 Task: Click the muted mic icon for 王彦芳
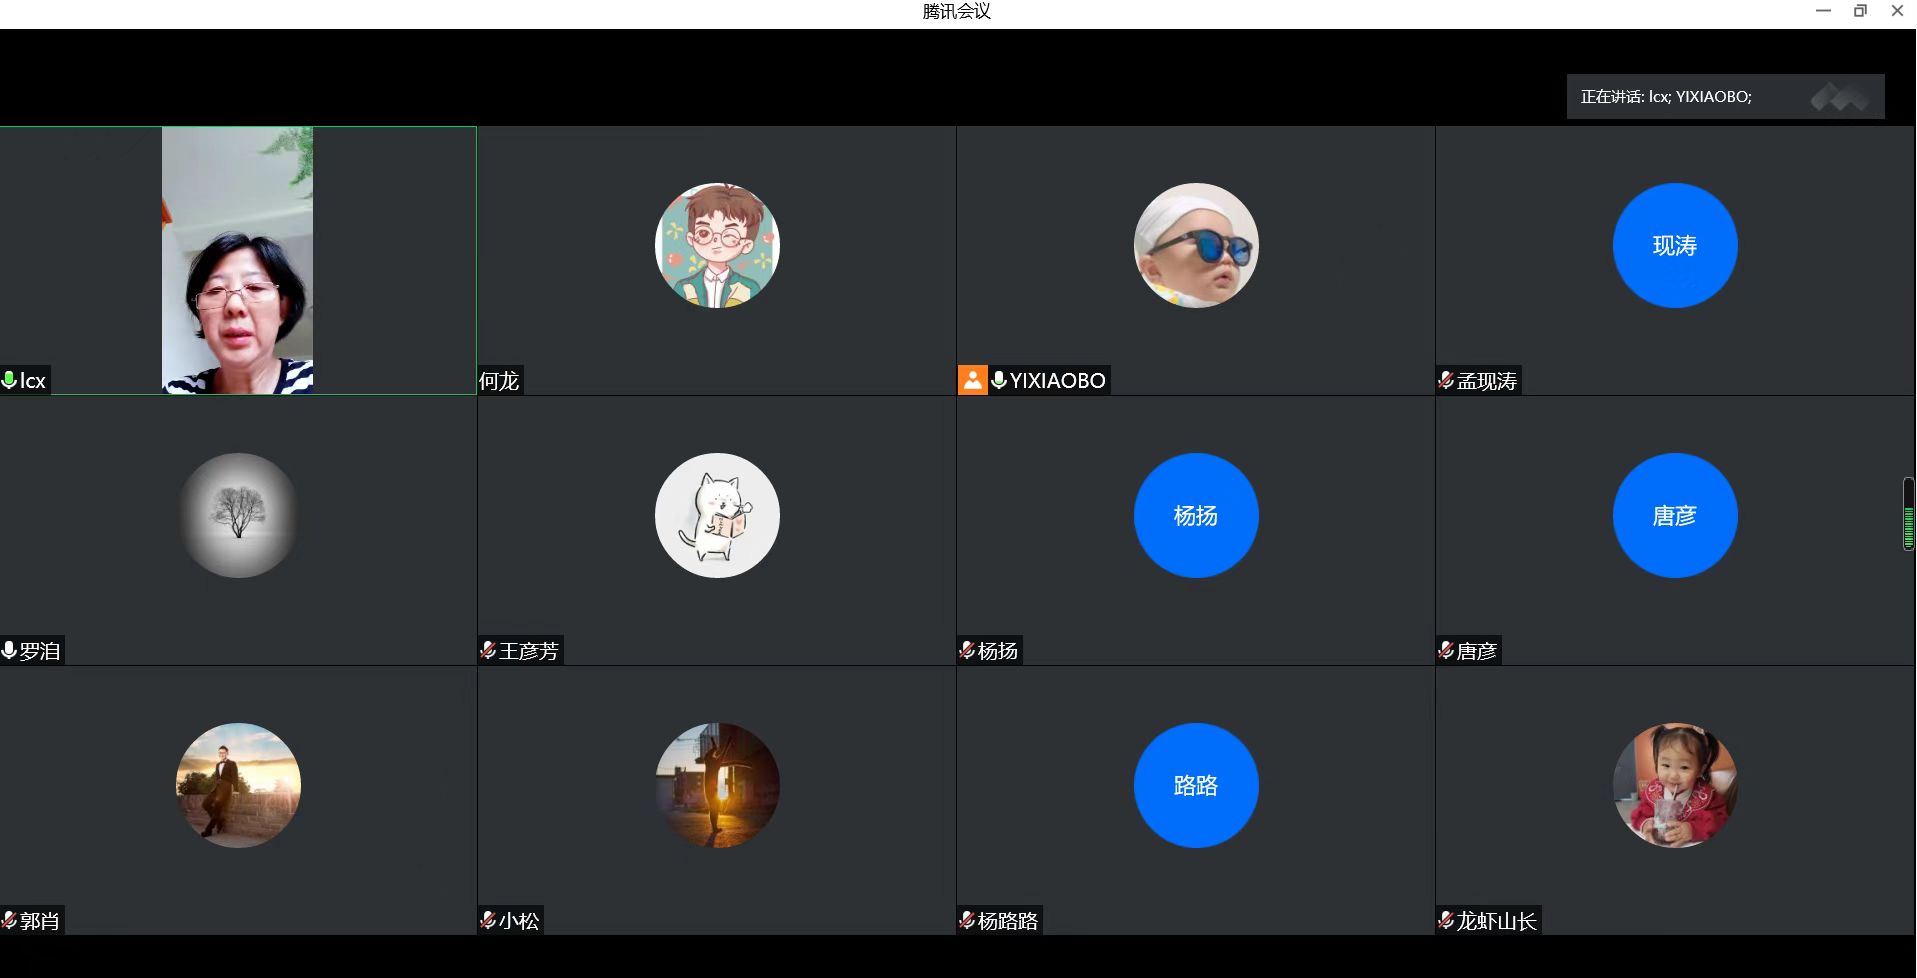tap(488, 650)
